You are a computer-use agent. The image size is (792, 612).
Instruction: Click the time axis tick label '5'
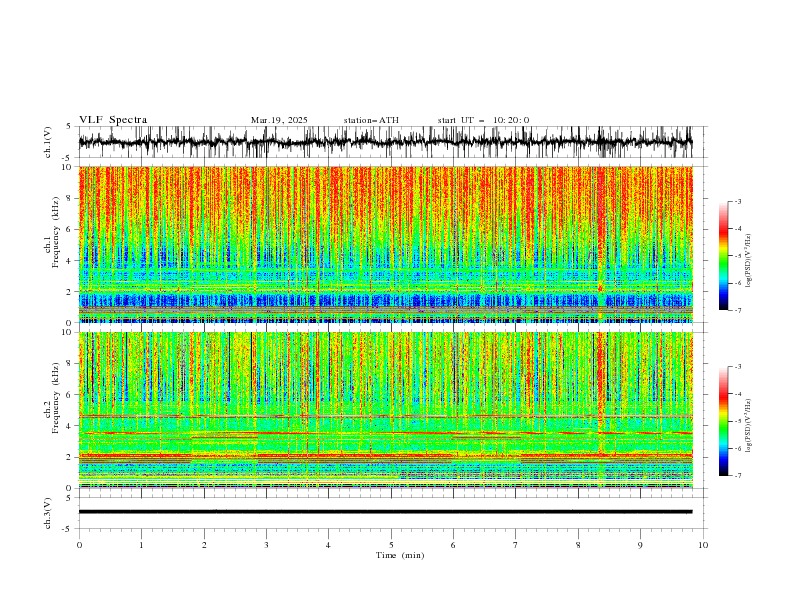(x=391, y=545)
